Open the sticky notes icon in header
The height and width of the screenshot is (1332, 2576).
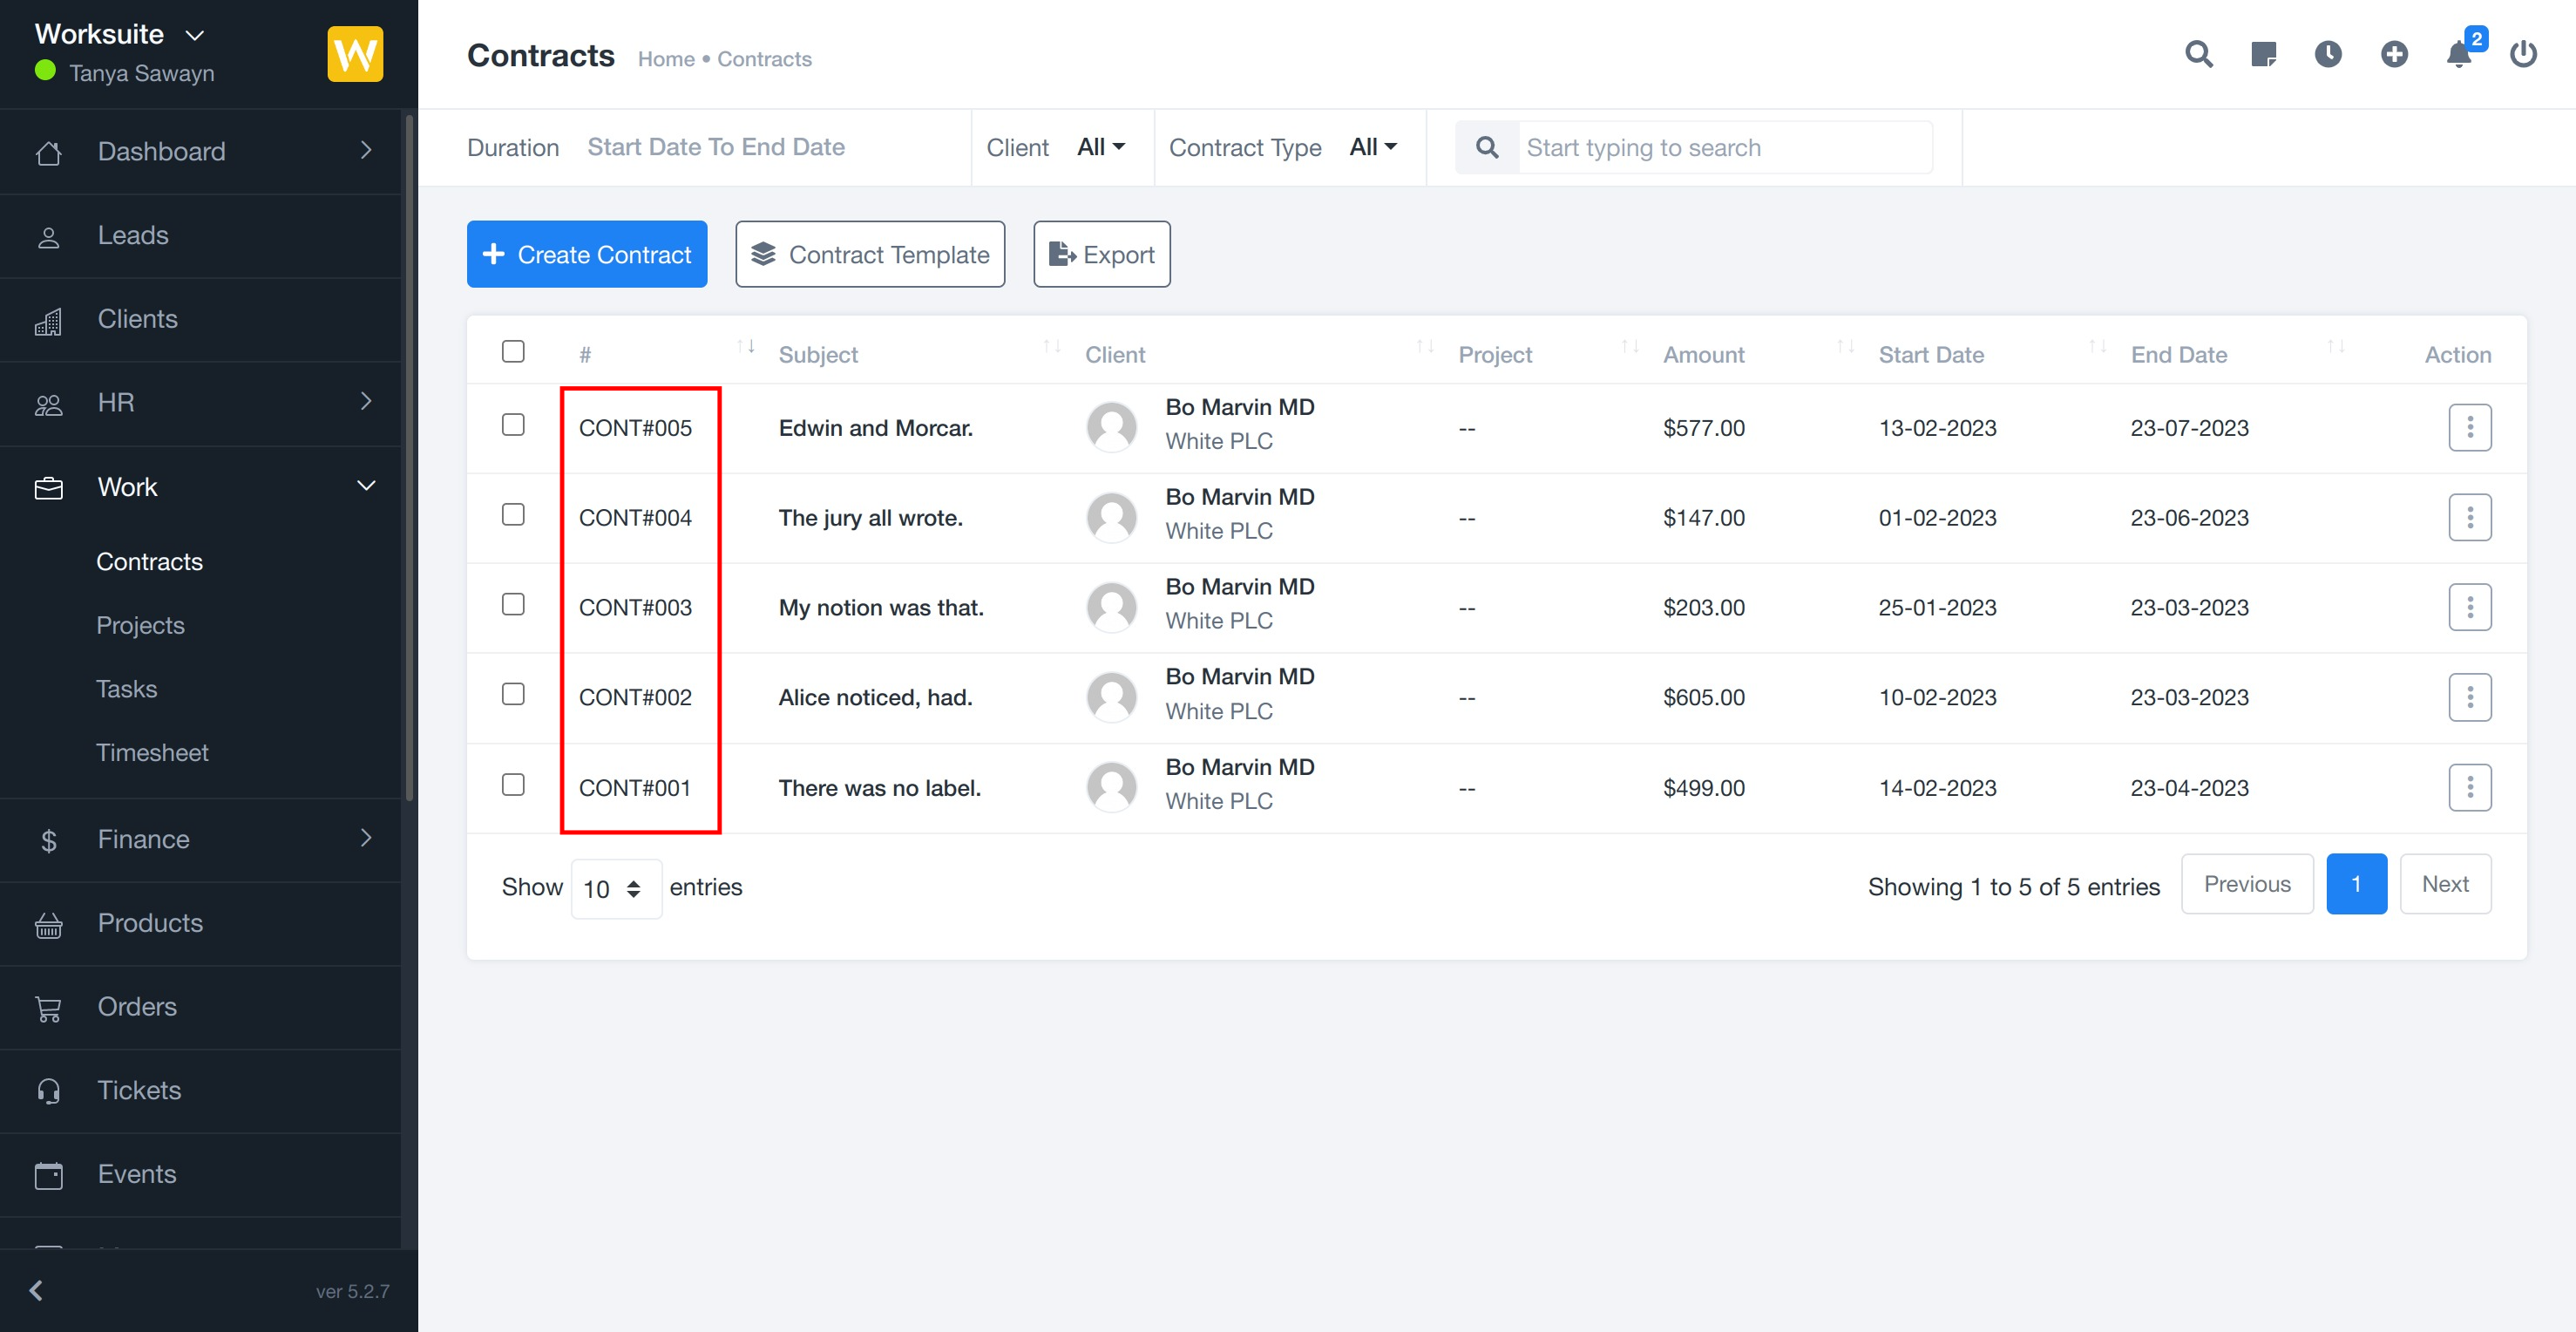point(2263,54)
